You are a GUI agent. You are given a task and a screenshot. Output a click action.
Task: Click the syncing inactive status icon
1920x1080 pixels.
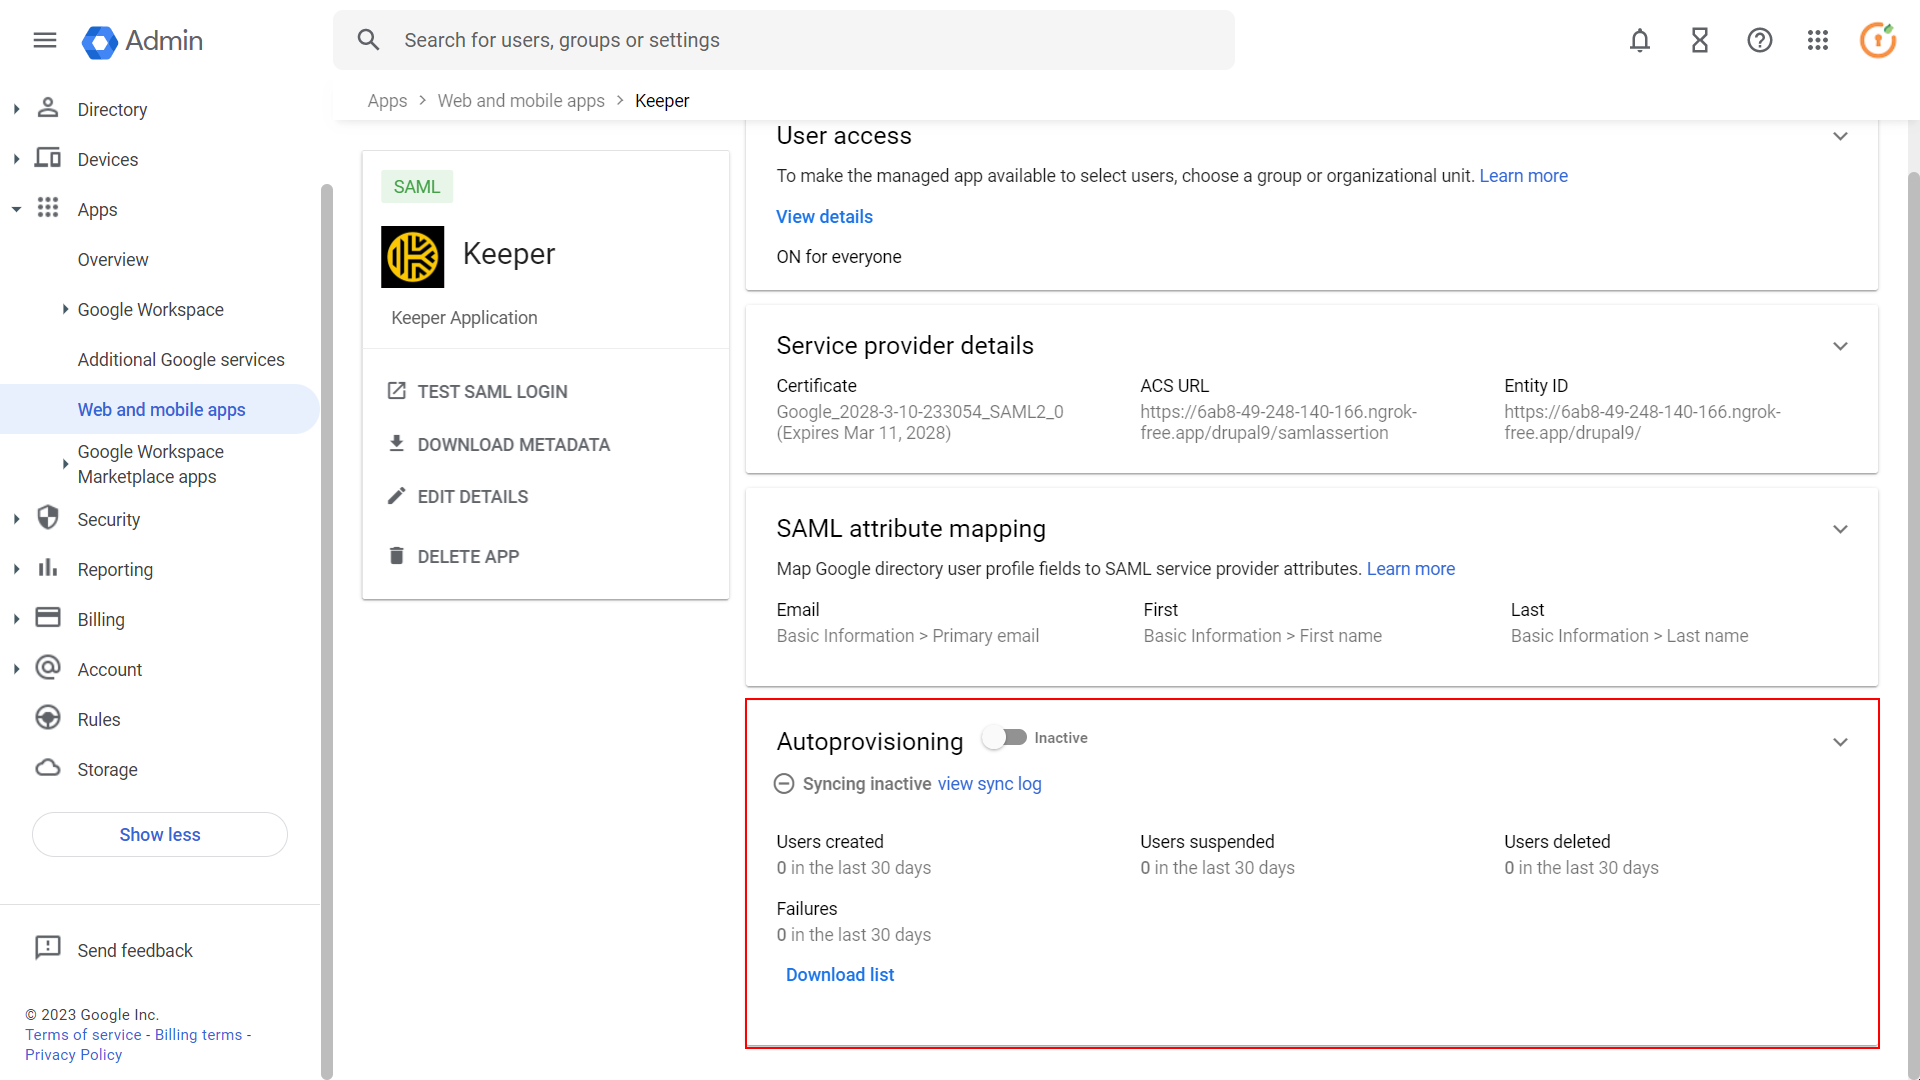pyautogui.click(x=784, y=784)
